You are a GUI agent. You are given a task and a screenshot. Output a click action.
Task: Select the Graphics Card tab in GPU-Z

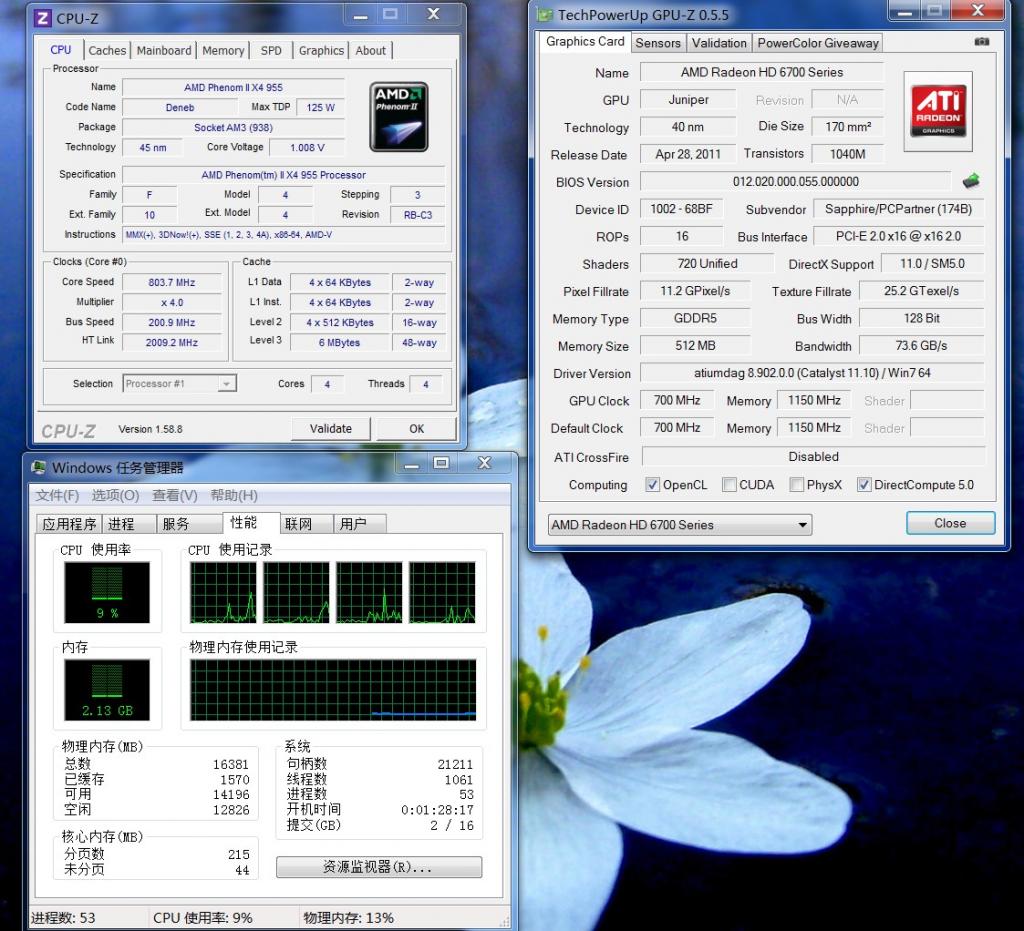coord(585,41)
